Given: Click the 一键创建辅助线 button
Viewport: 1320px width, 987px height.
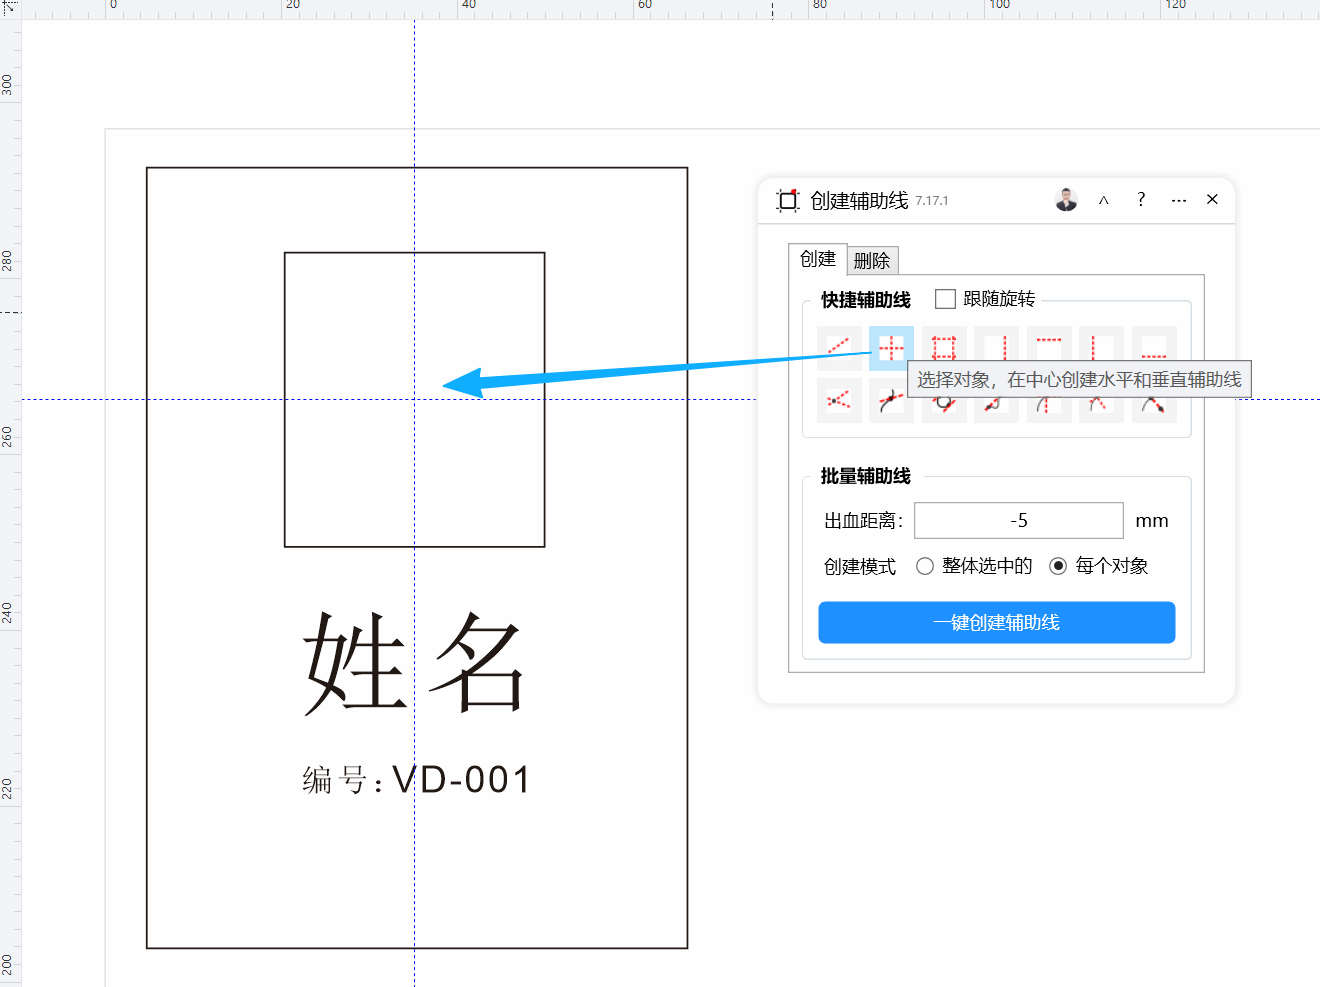Looking at the screenshot, I should tap(997, 622).
